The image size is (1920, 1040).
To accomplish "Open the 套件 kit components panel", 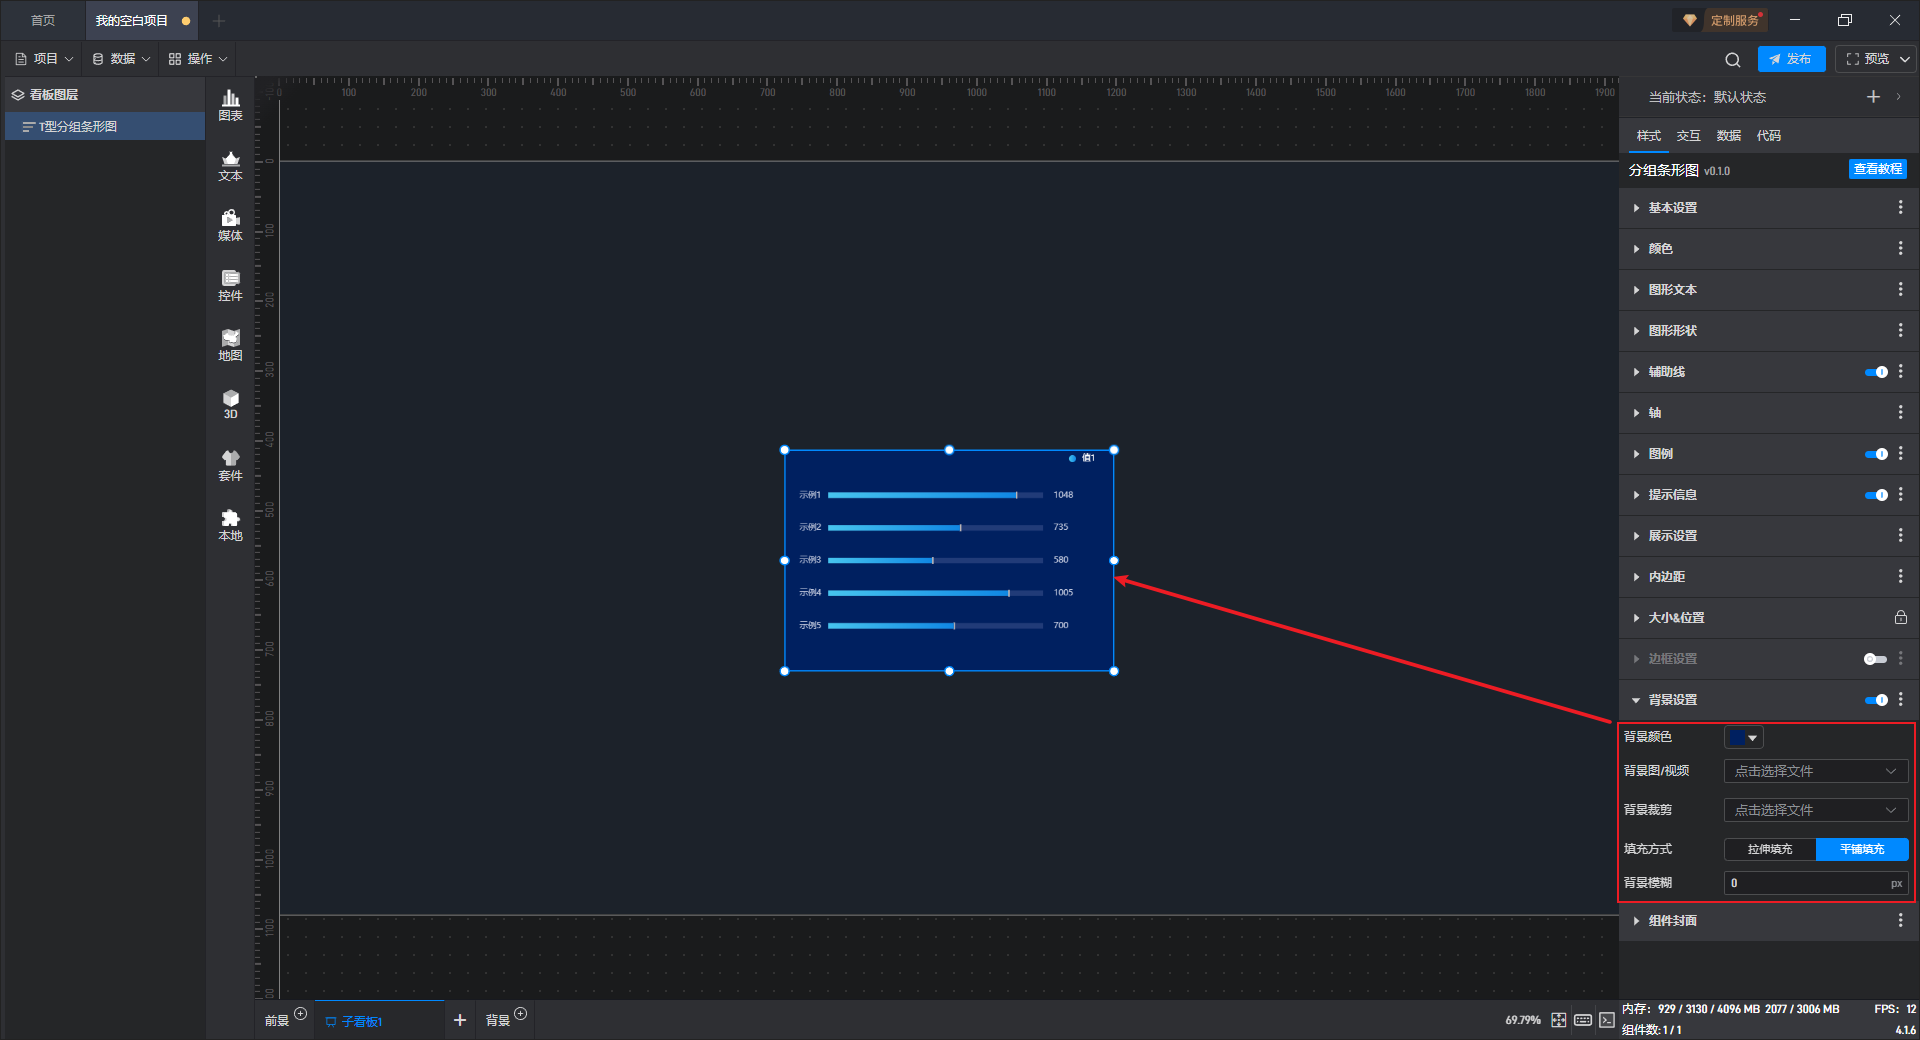I will click(x=230, y=465).
